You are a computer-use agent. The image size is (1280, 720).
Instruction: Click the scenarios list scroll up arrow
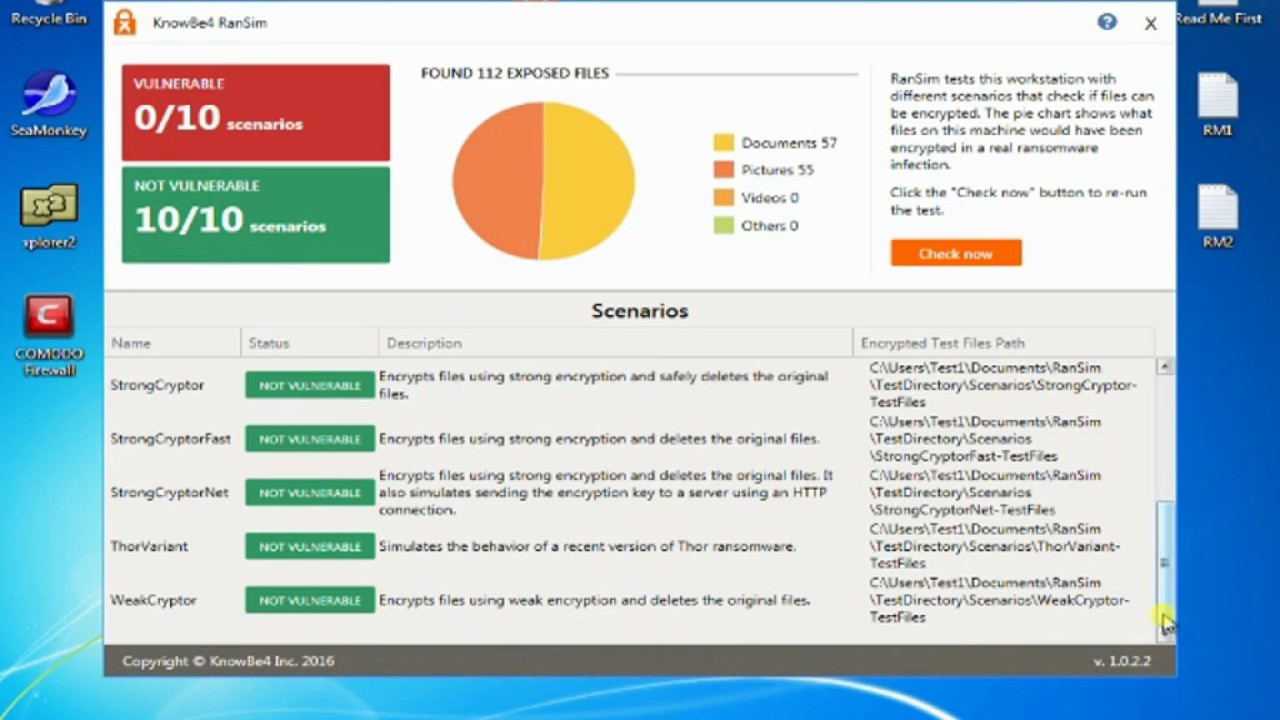(1164, 367)
